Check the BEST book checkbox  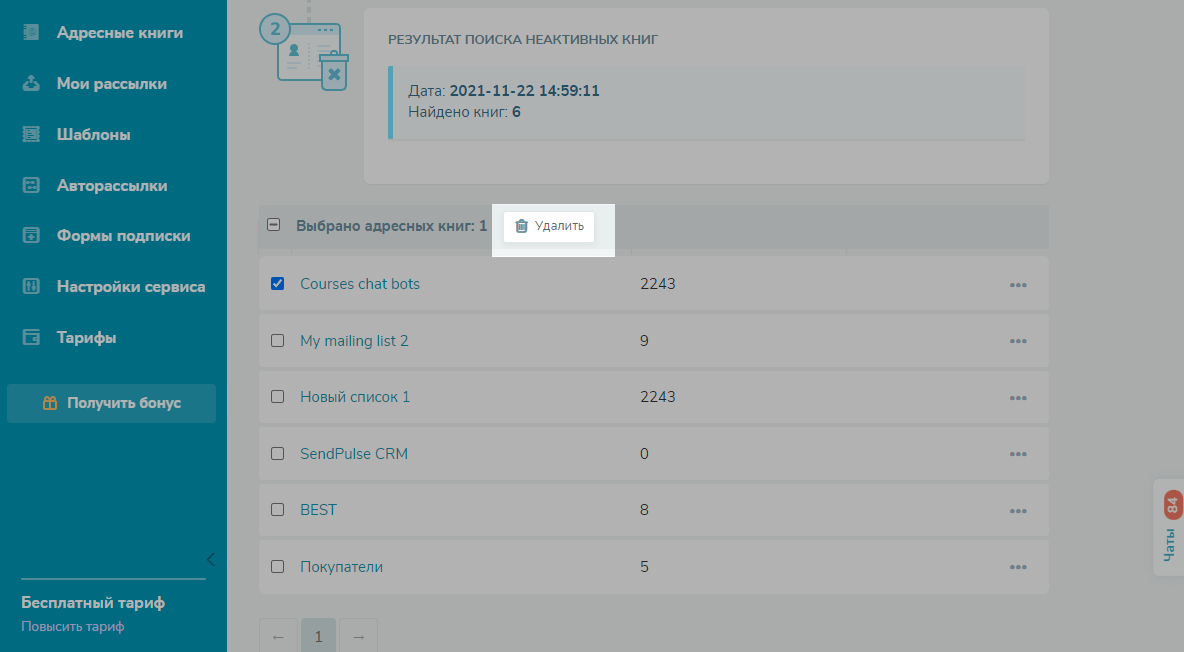tap(277, 509)
